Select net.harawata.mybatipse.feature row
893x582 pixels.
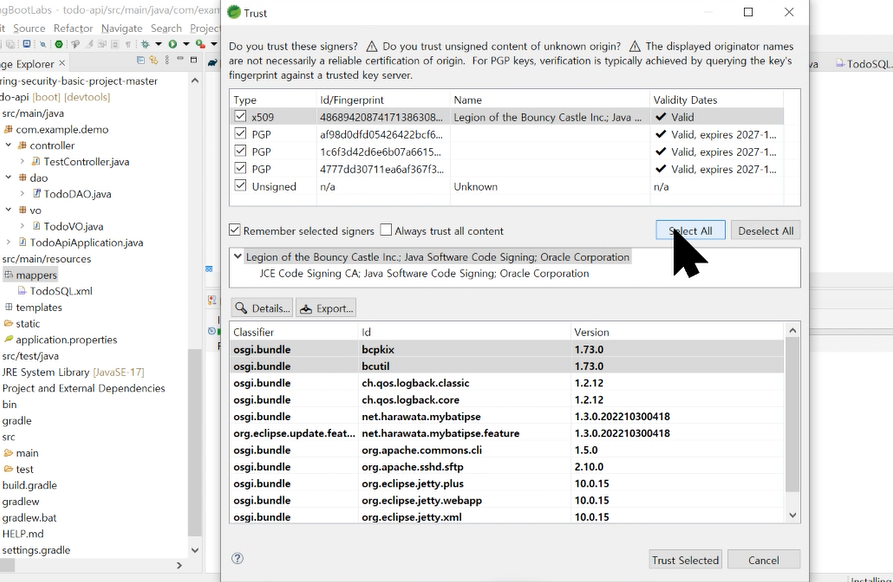pyautogui.click(x=507, y=433)
